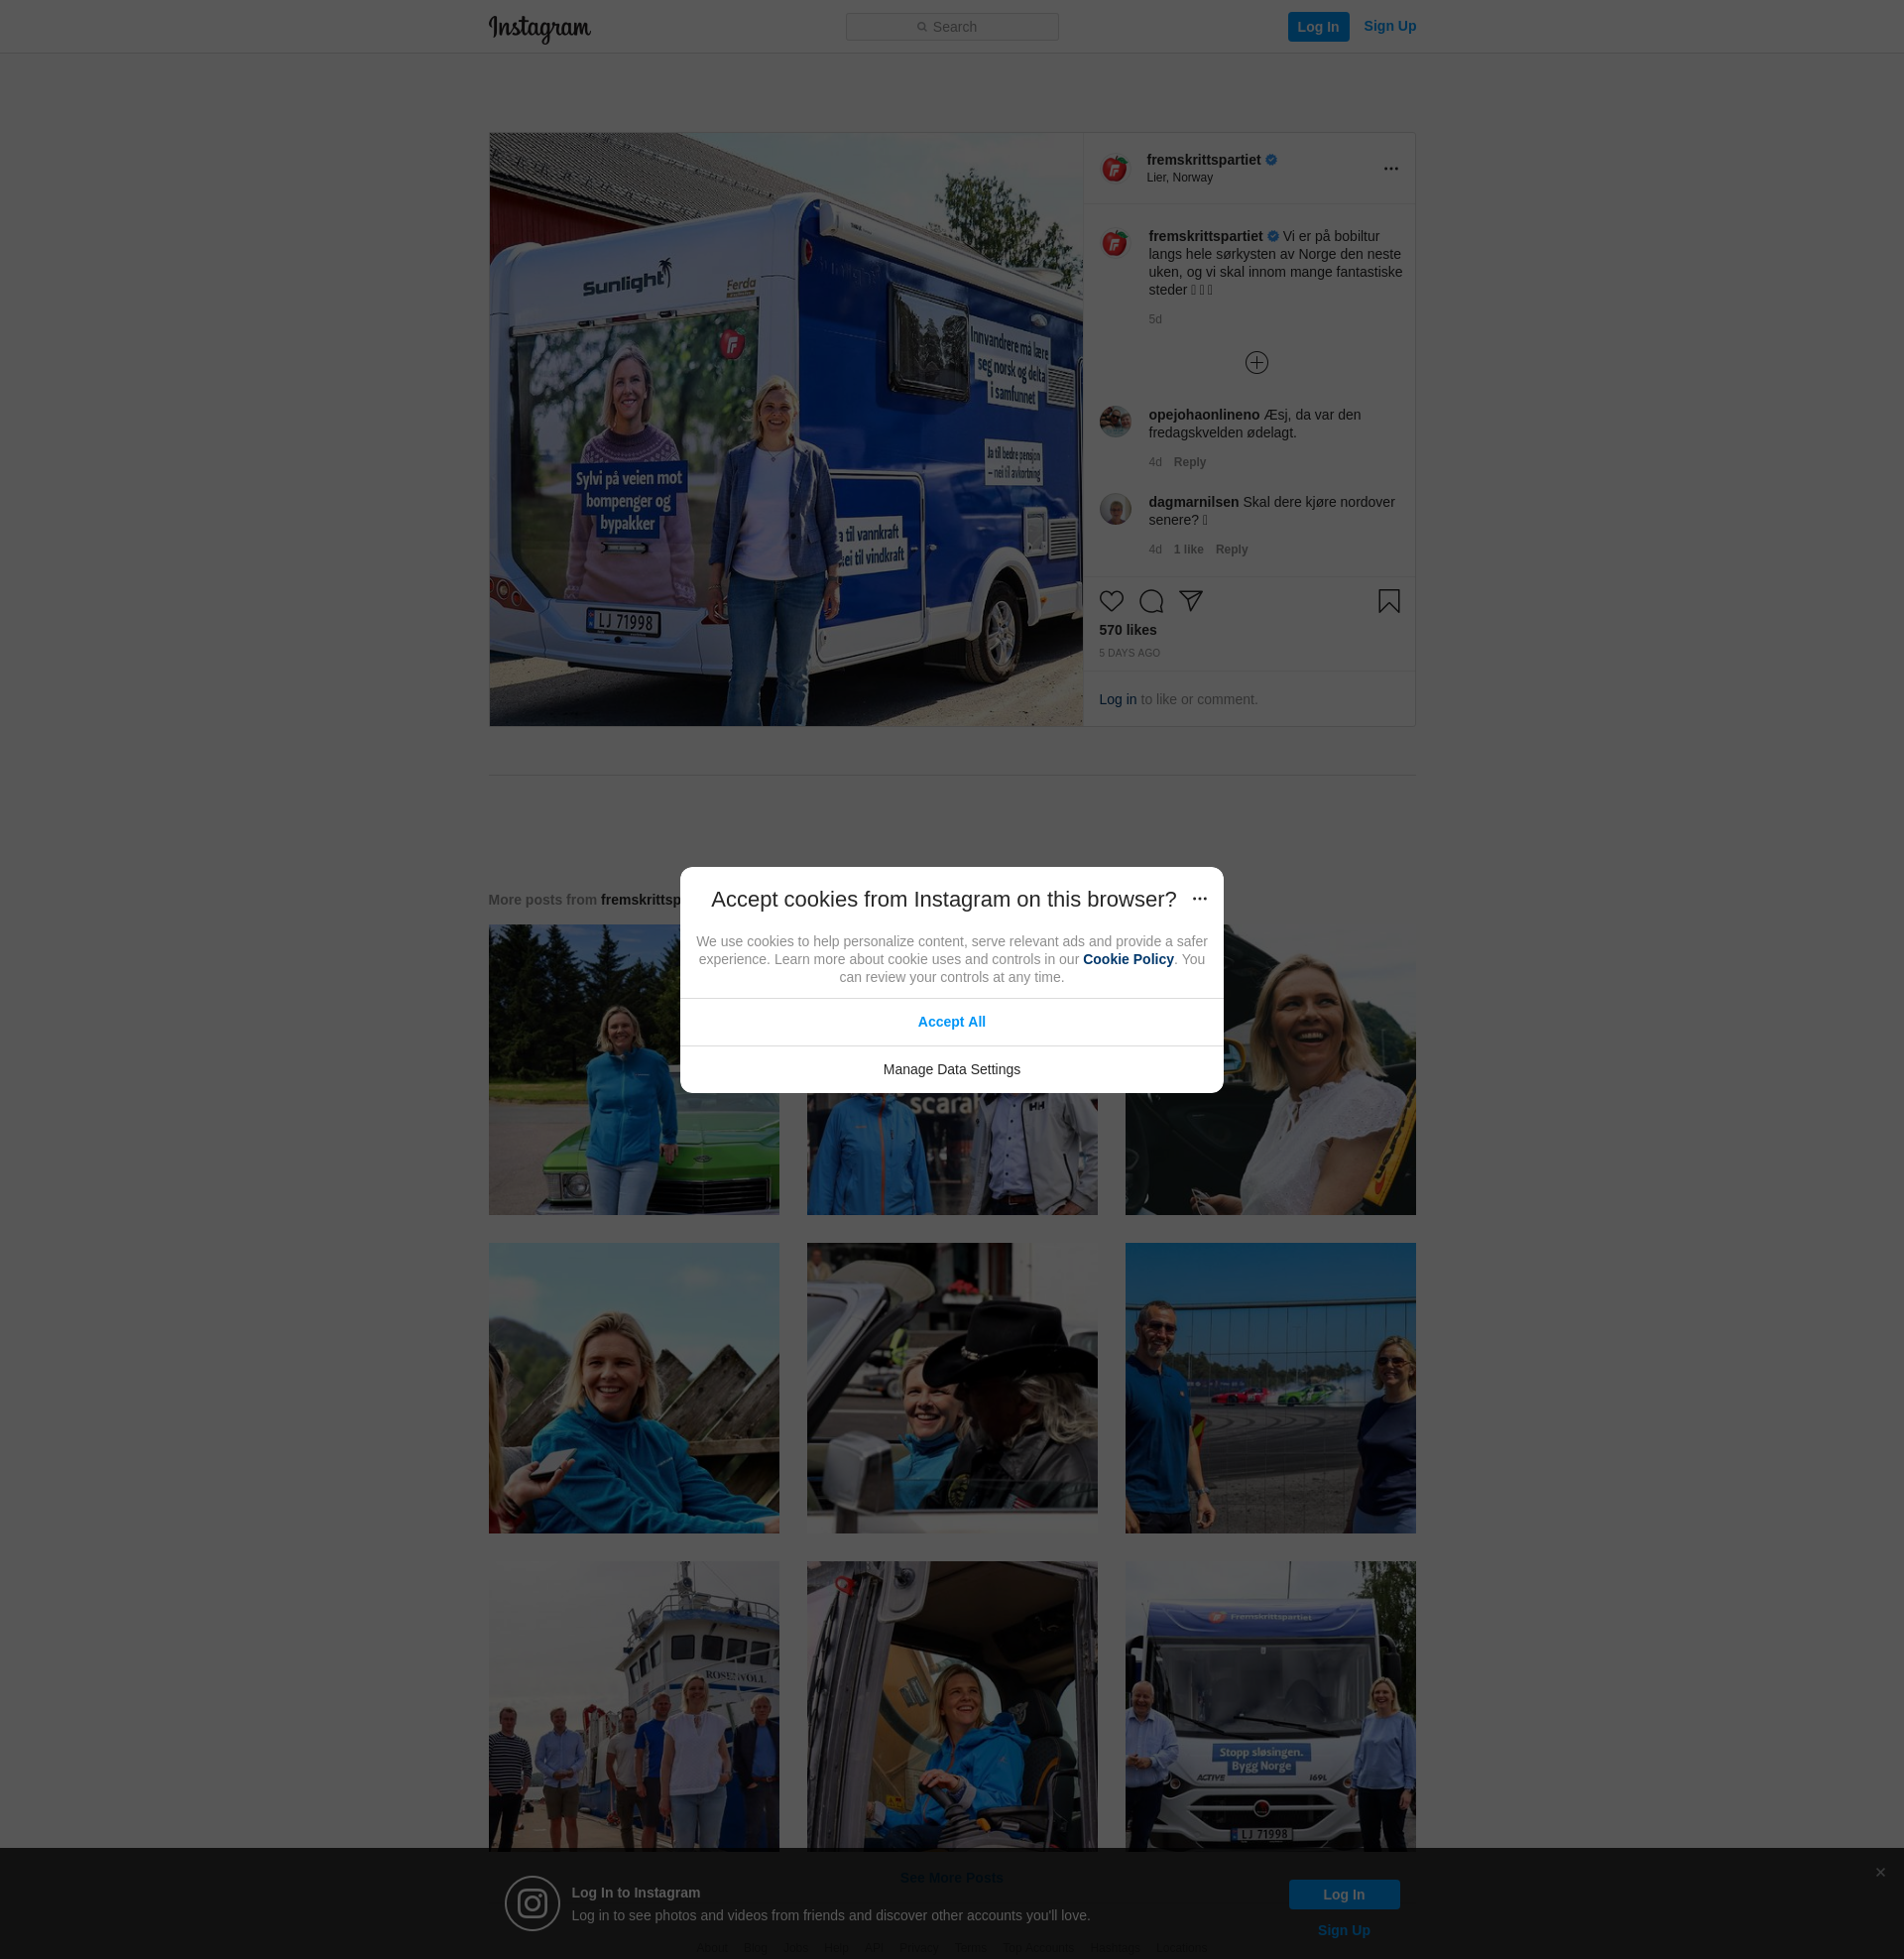Reply to opejohaonlineno's comment
Viewport: 1904px width, 1959px height.
click(x=1189, y=462)
